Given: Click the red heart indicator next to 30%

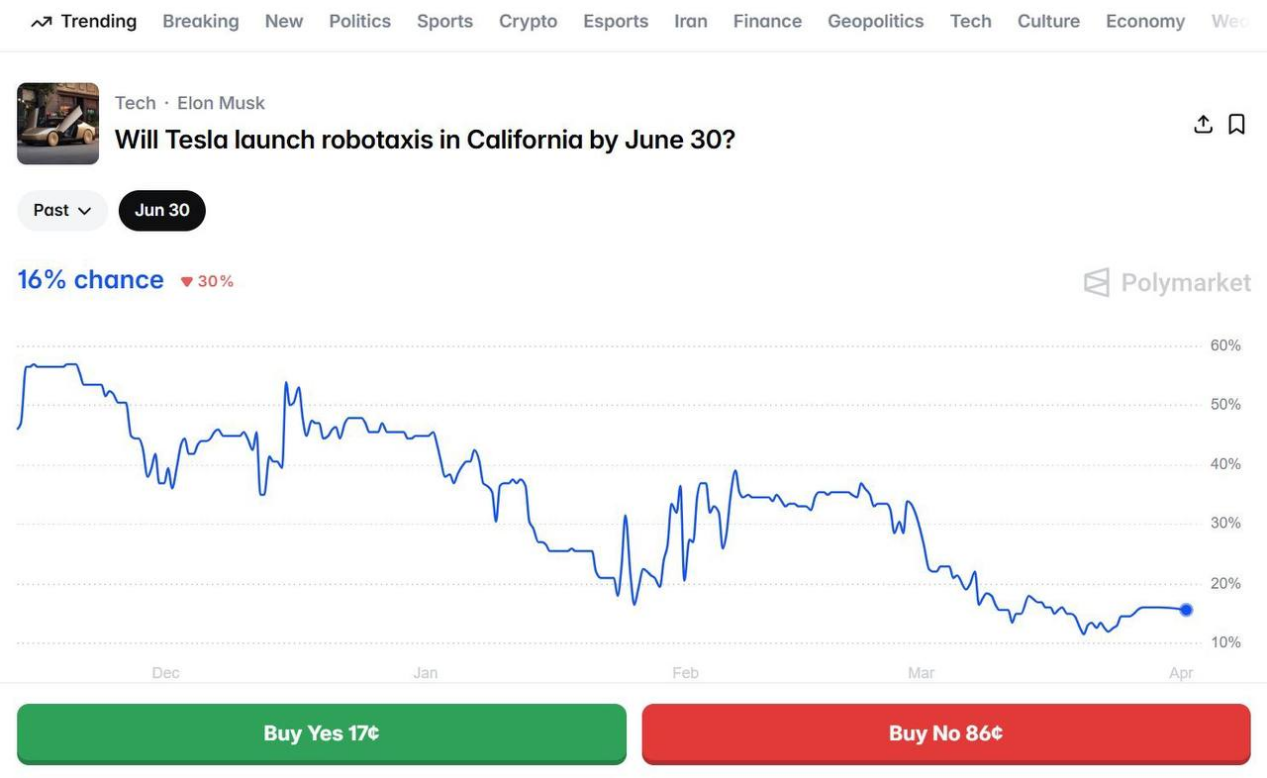Looking at the screenshot, I should [188, 281].
